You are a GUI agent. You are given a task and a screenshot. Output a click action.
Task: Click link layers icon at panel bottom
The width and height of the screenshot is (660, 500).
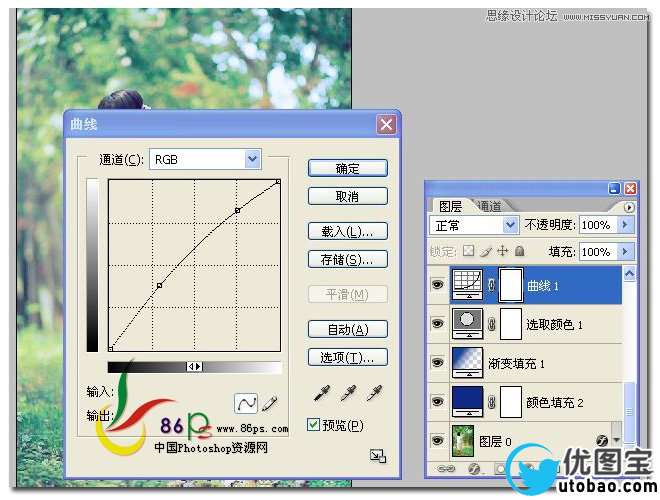446,468
